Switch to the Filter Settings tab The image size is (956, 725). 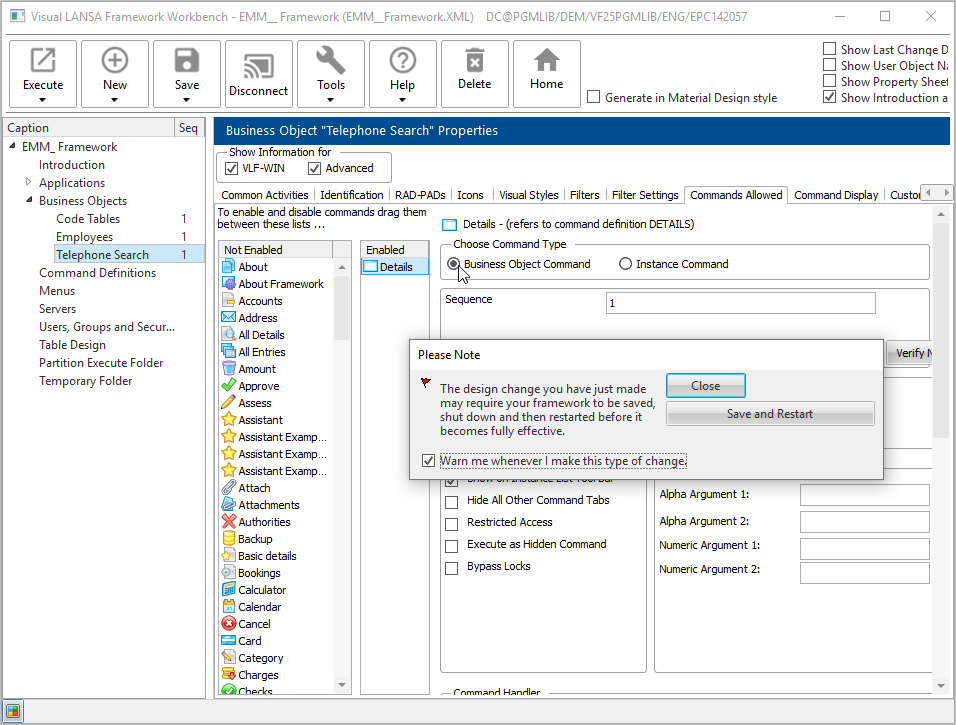click(645, 195)
